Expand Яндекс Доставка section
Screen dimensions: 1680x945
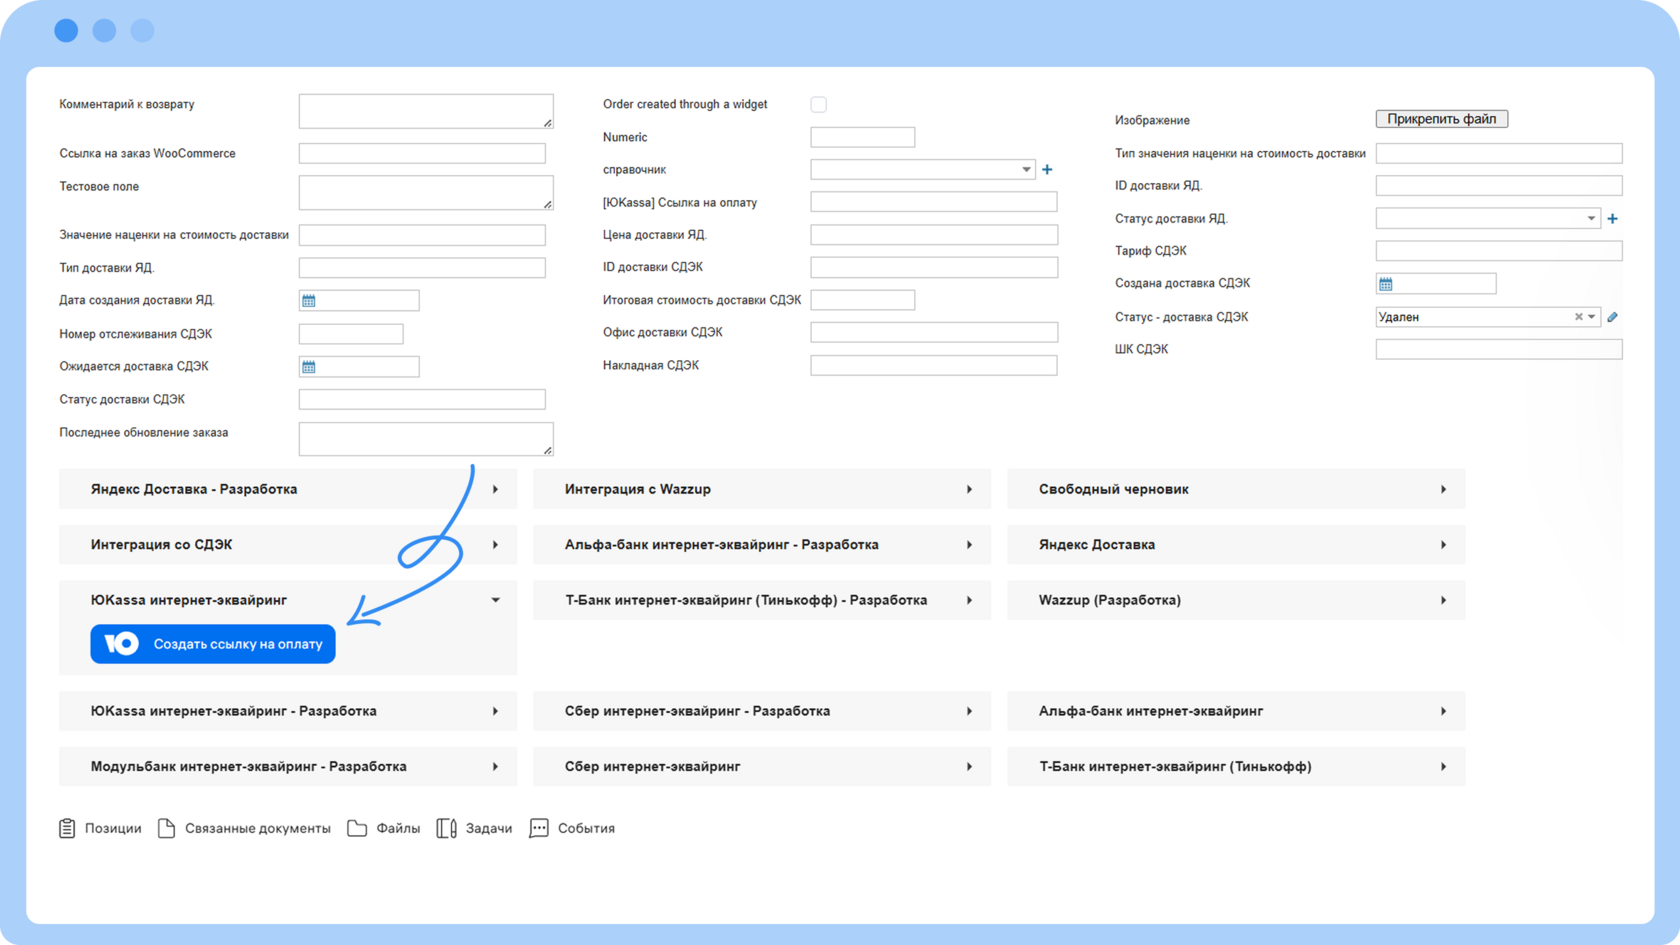pyautogui.click(x=1236, y=545)
